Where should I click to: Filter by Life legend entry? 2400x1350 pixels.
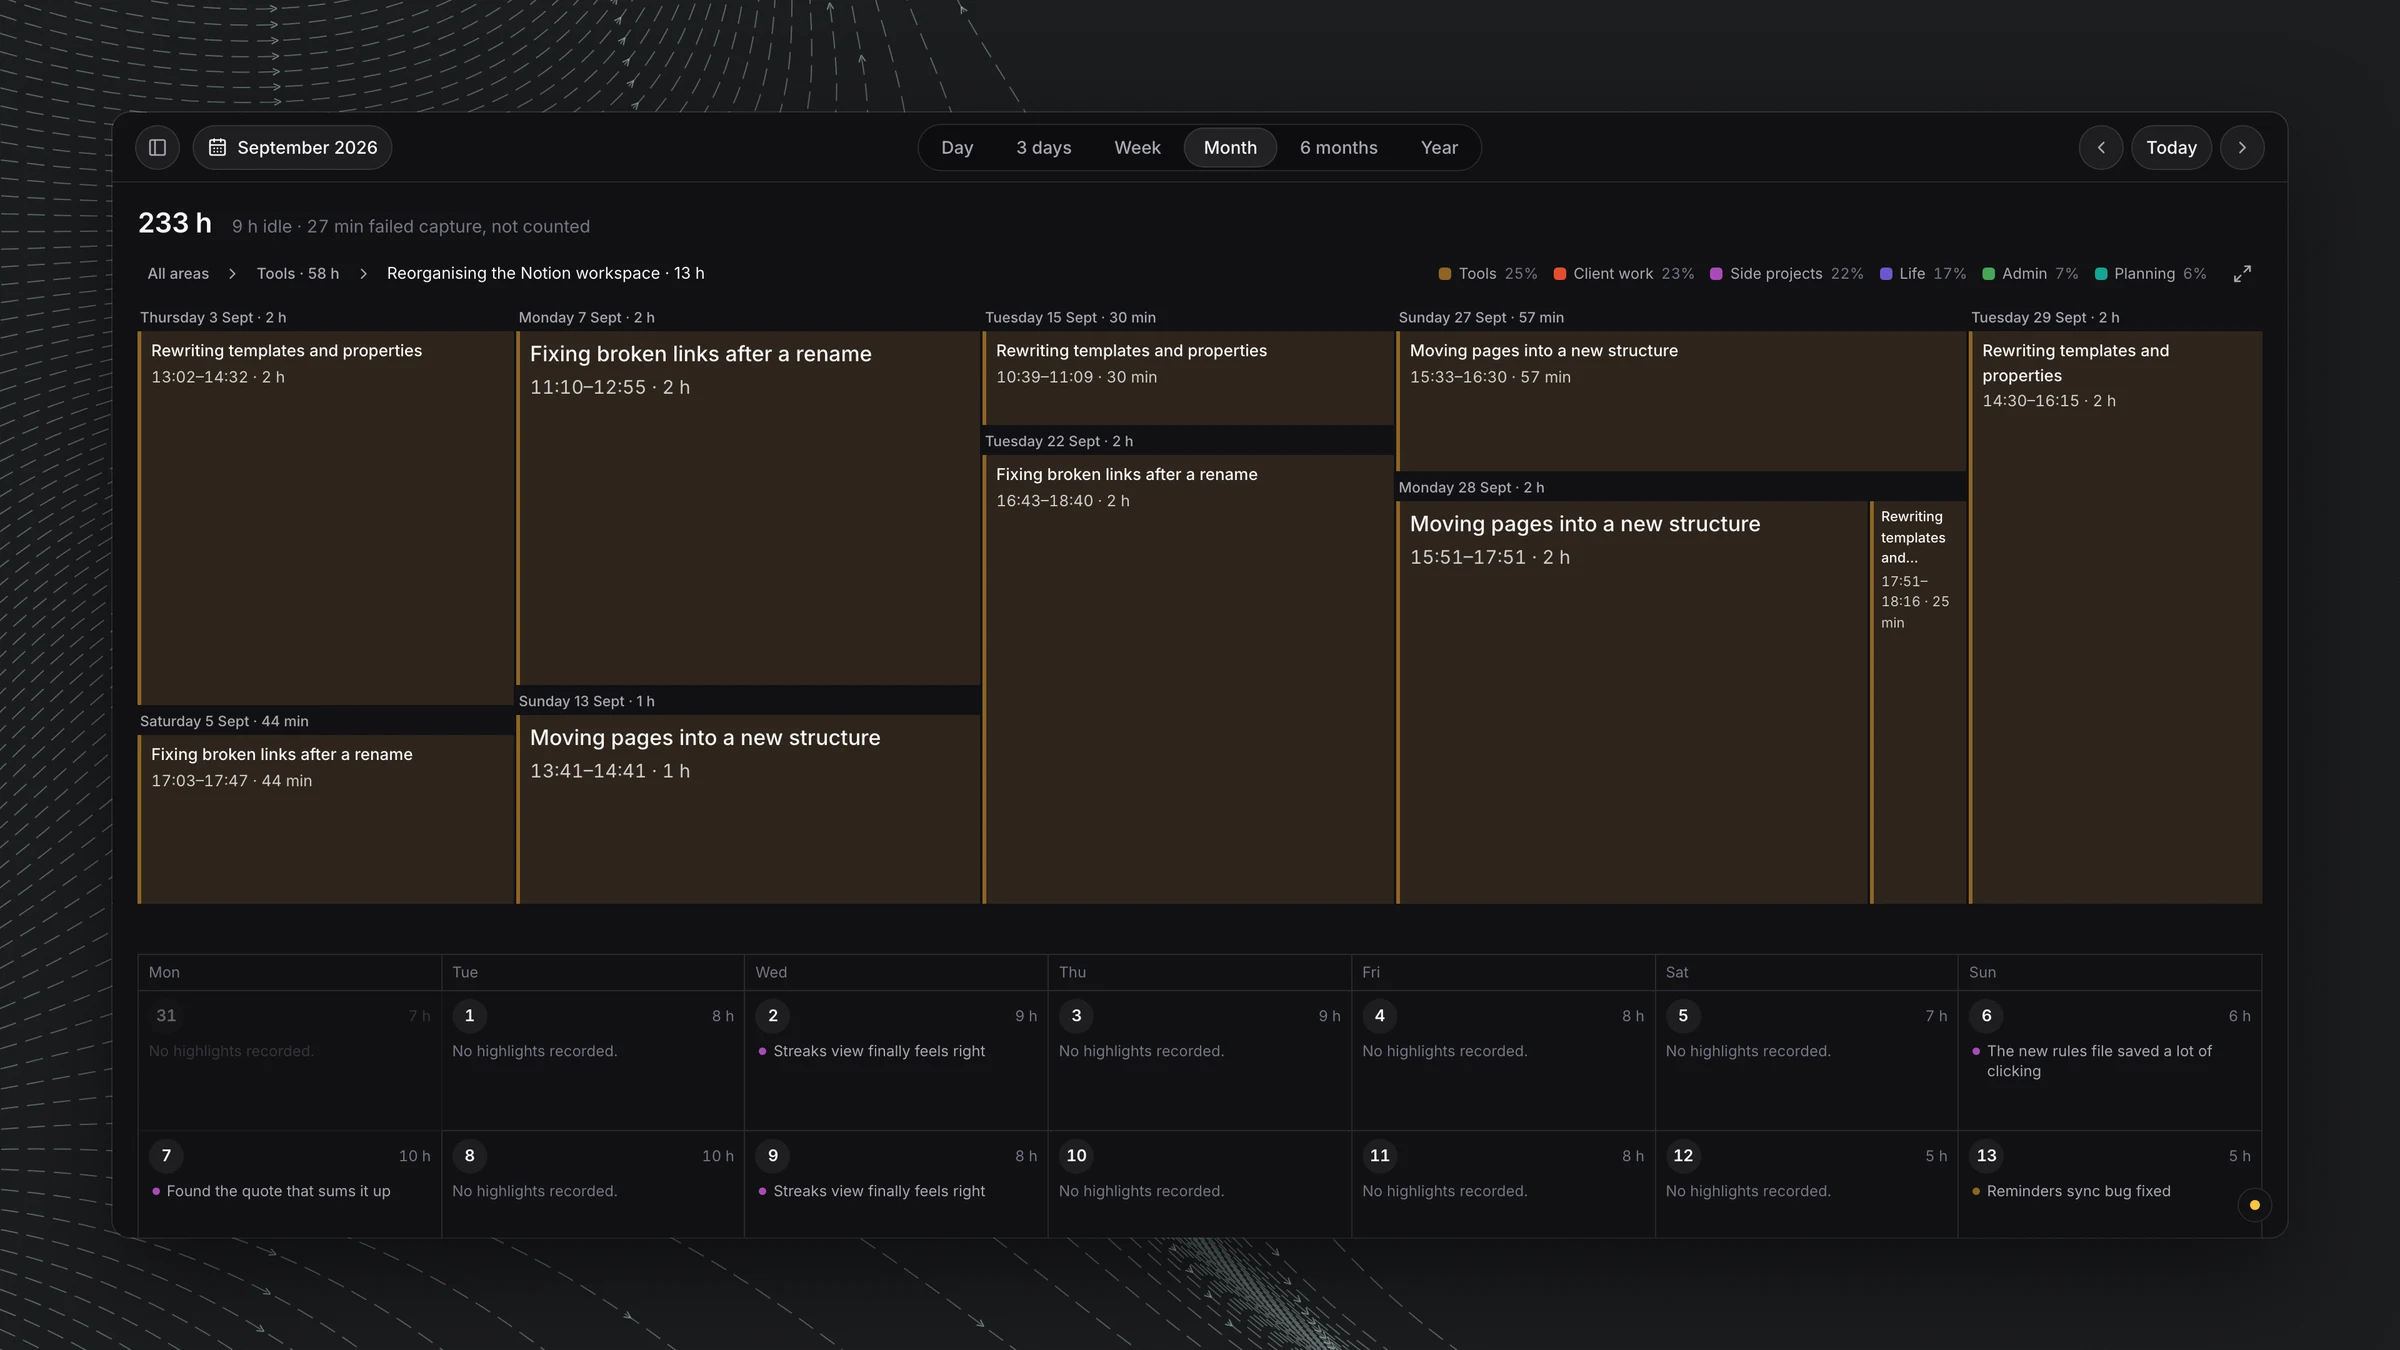(x=1922, y=274)
